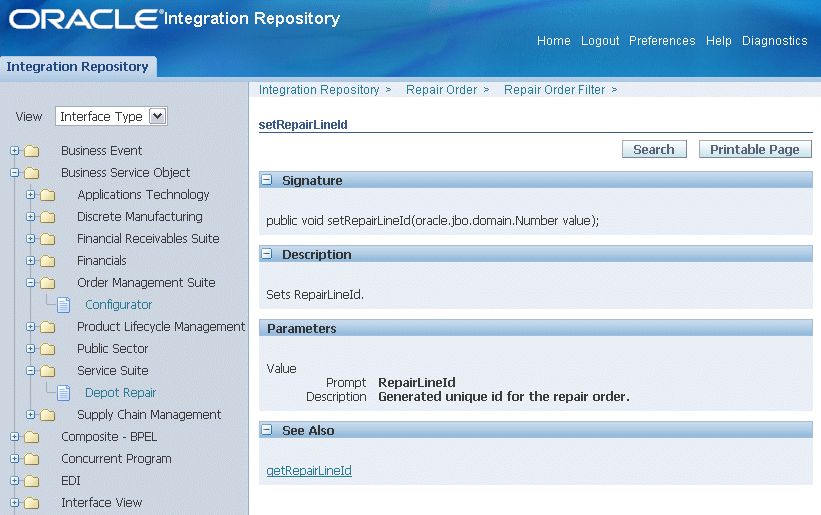Click the Concurrent Program folder icon
The width and height of the screenshot is (821, 515).
[32, 459]
